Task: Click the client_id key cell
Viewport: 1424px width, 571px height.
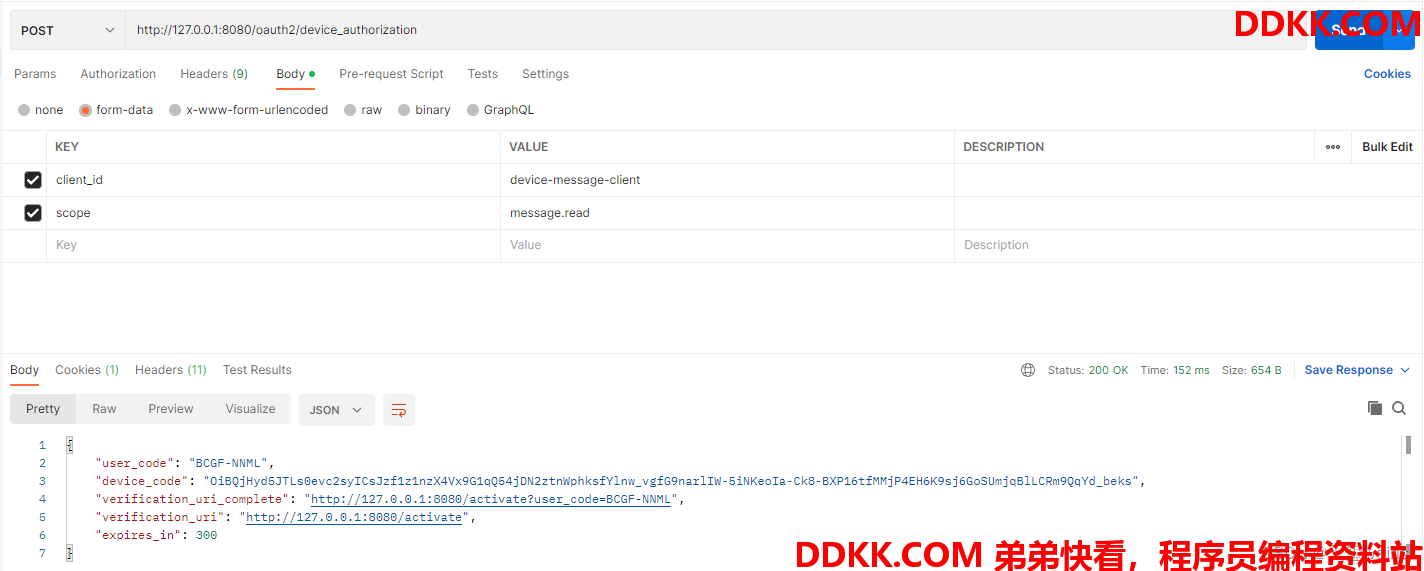Action: click(273, 180)
